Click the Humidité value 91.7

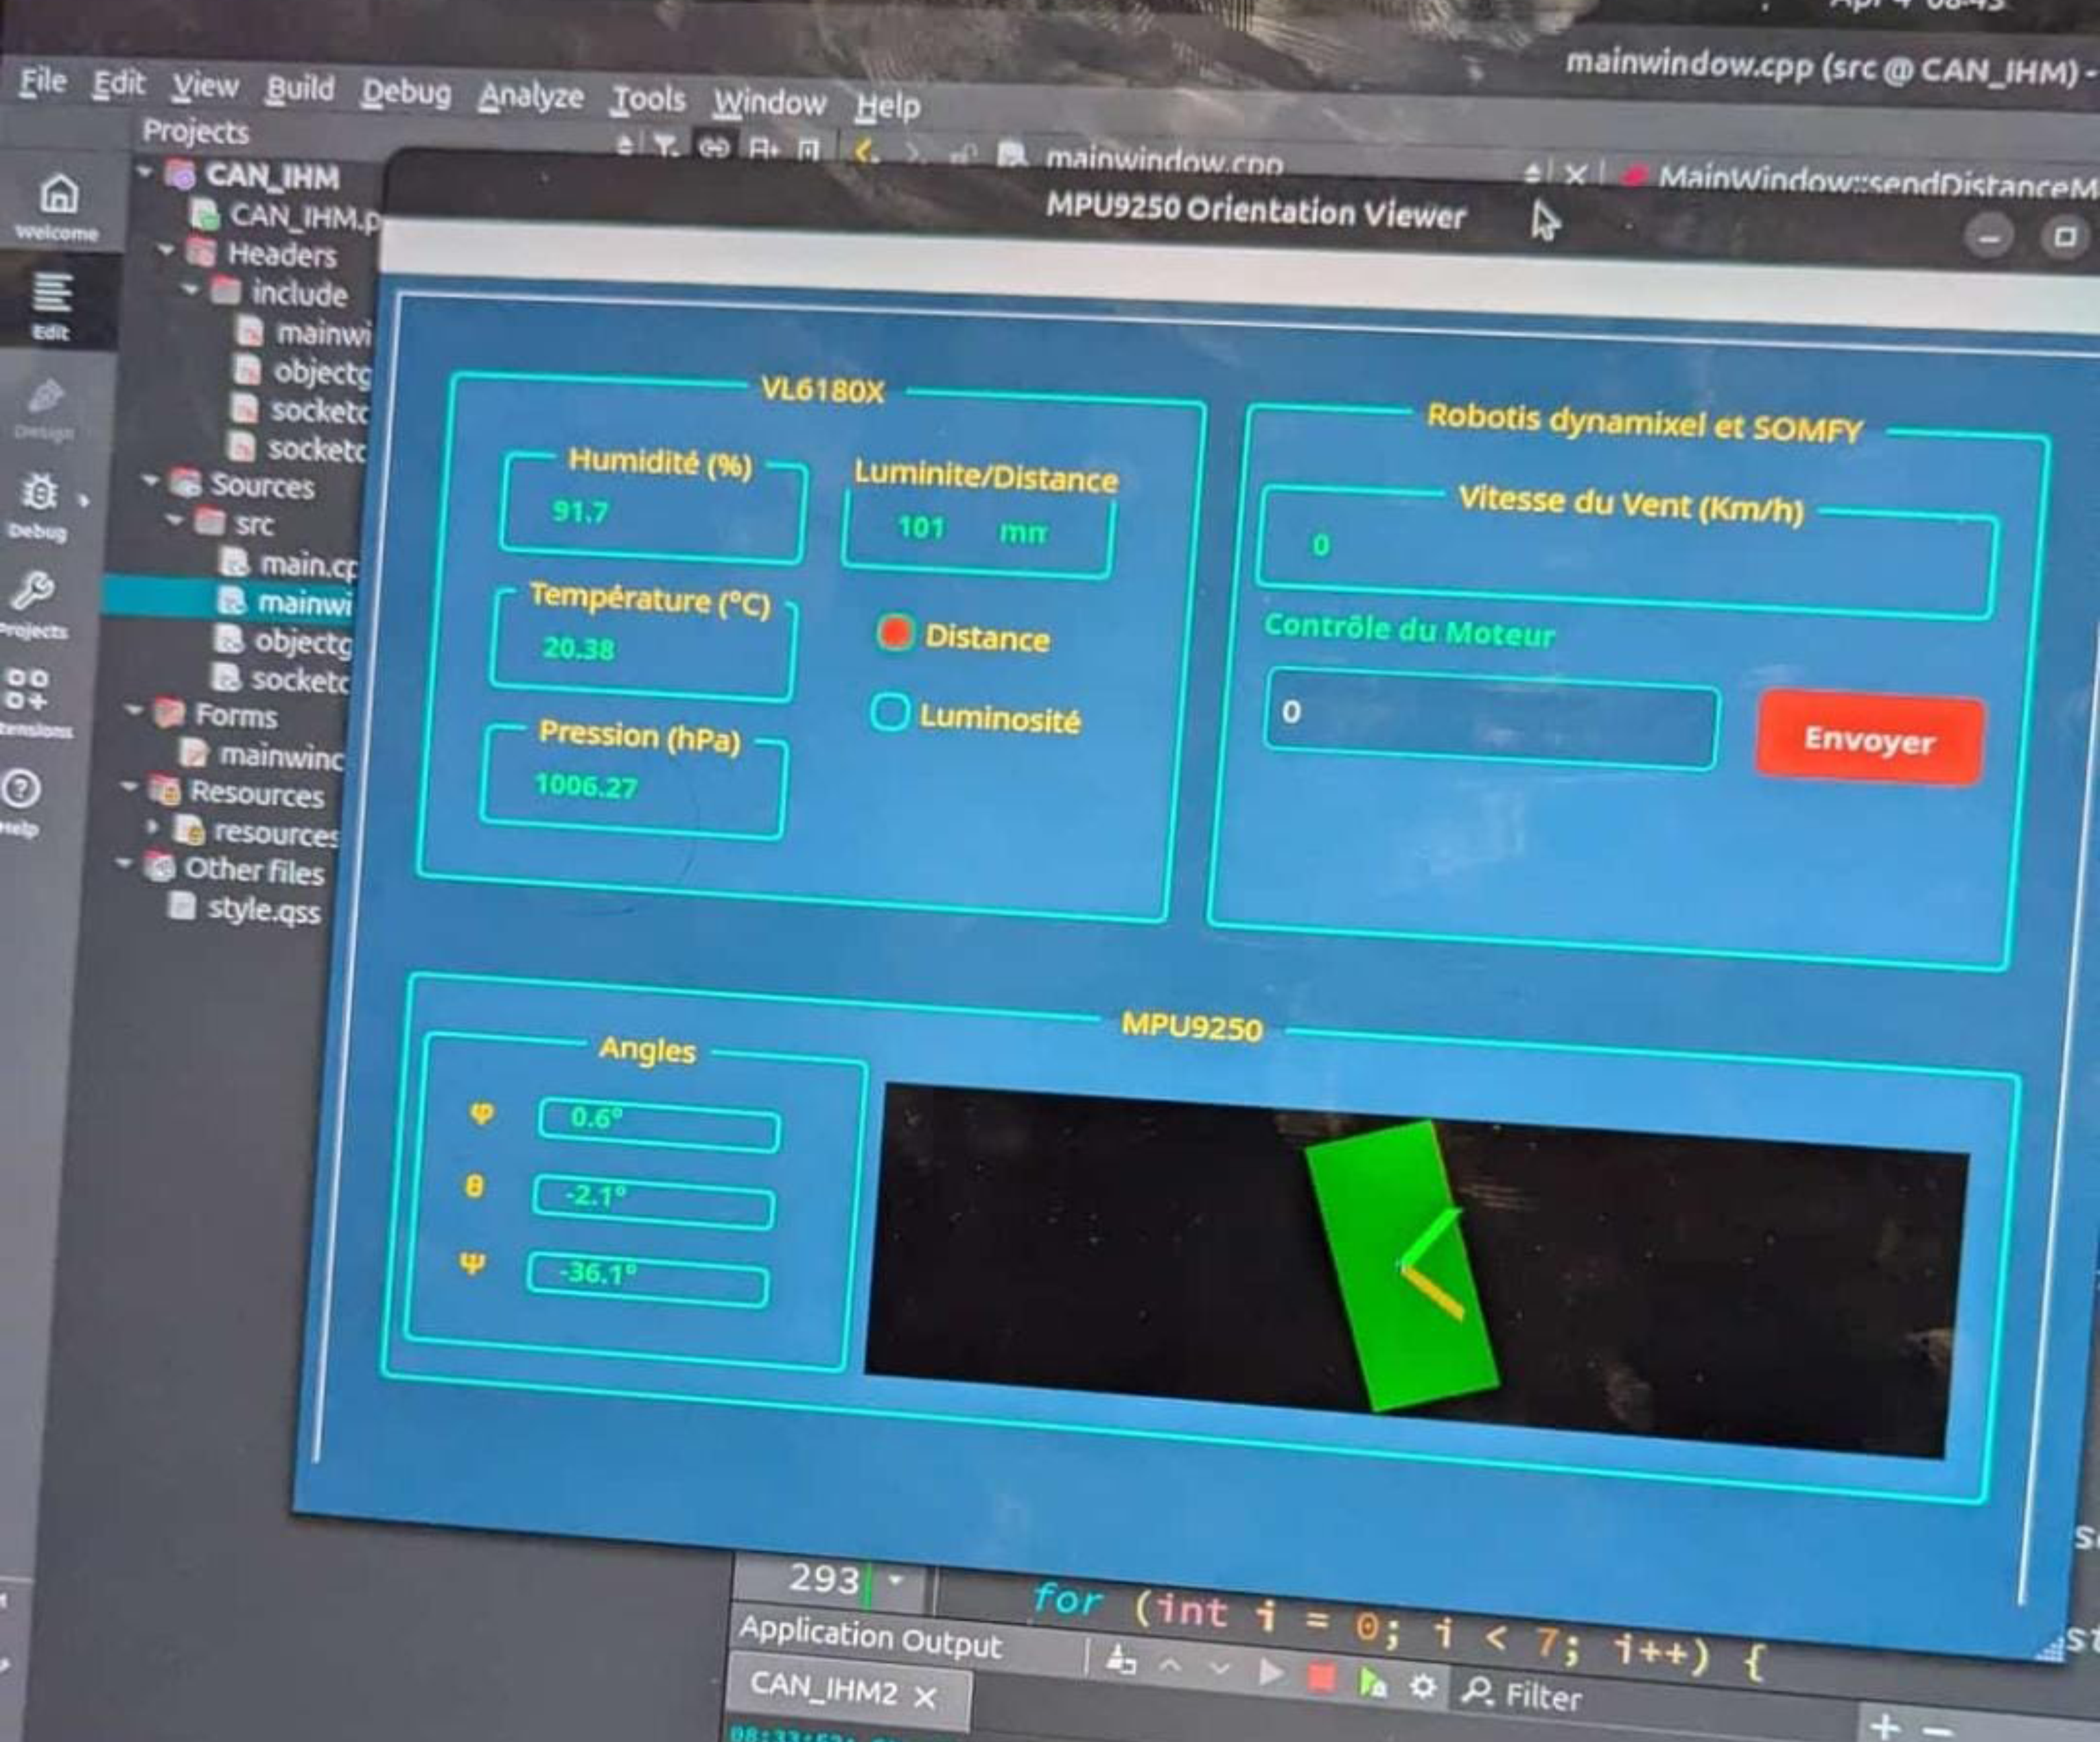[x=580, y=512]
